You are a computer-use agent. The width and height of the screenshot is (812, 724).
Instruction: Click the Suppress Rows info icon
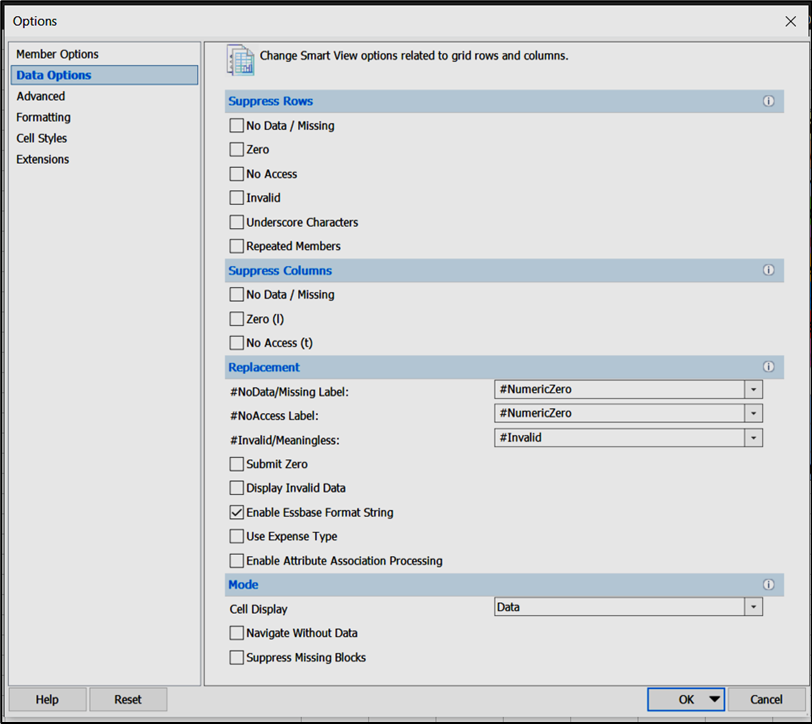(x=768, y=101)
